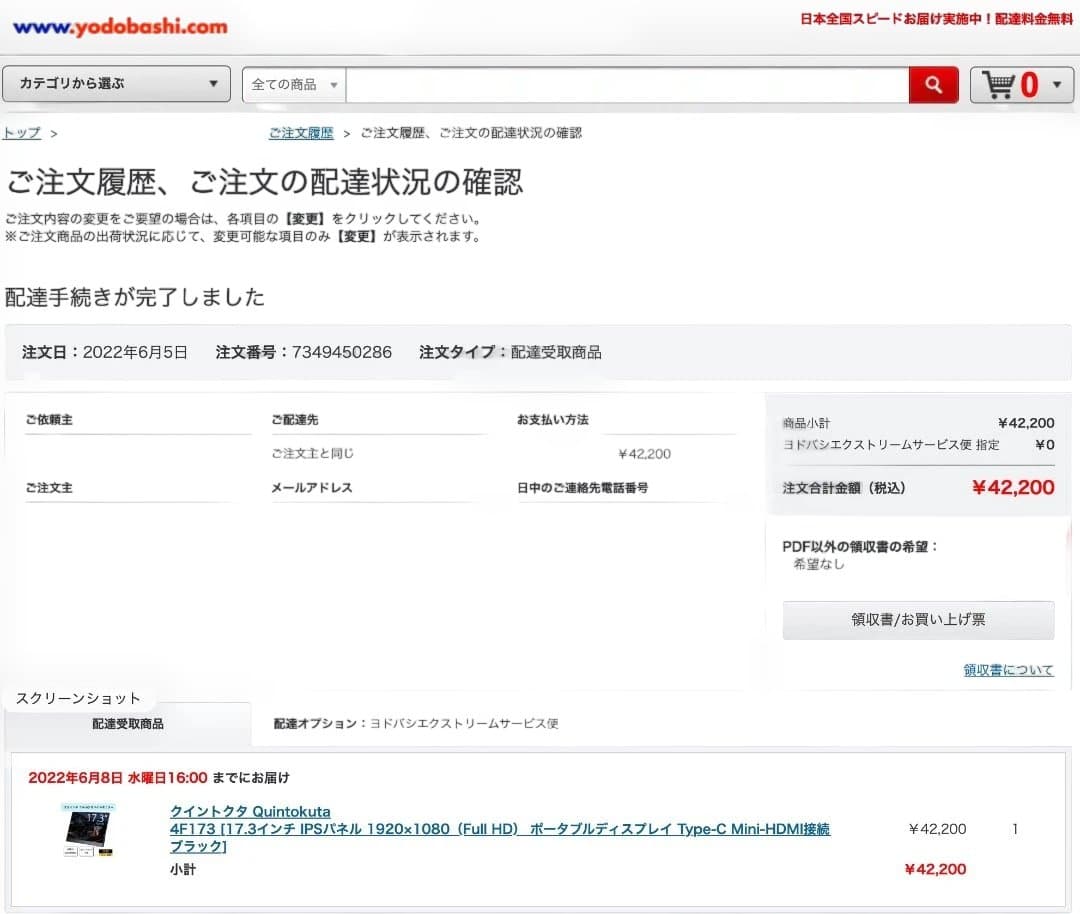This screenshot has height=914, width=1080.
Task: Expand the cart dropdown arrow
Action: point(1057,85)
